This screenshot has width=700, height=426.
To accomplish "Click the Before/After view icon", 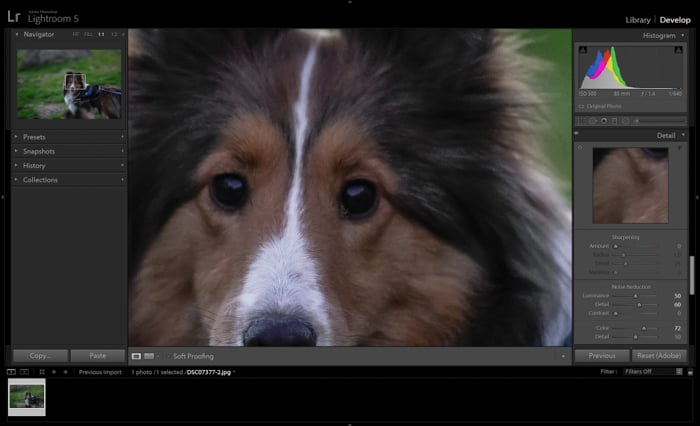I will coord(149,356).
